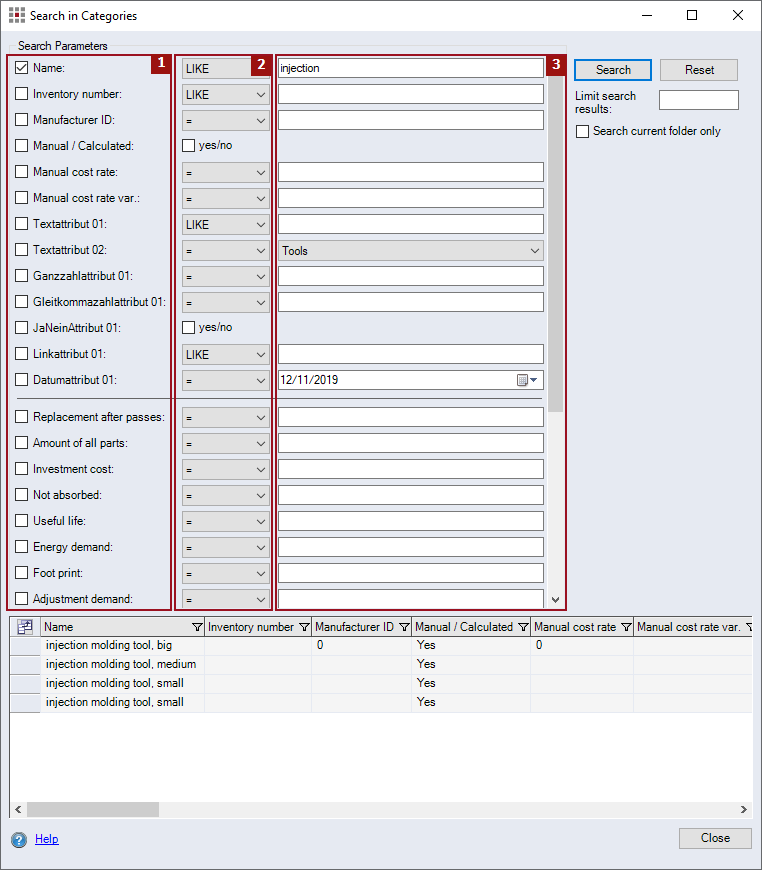Viewport: 762px width, 870px height.
Task: Open the calendar picker for Datumattribut 01
Action: pos(527,380)
